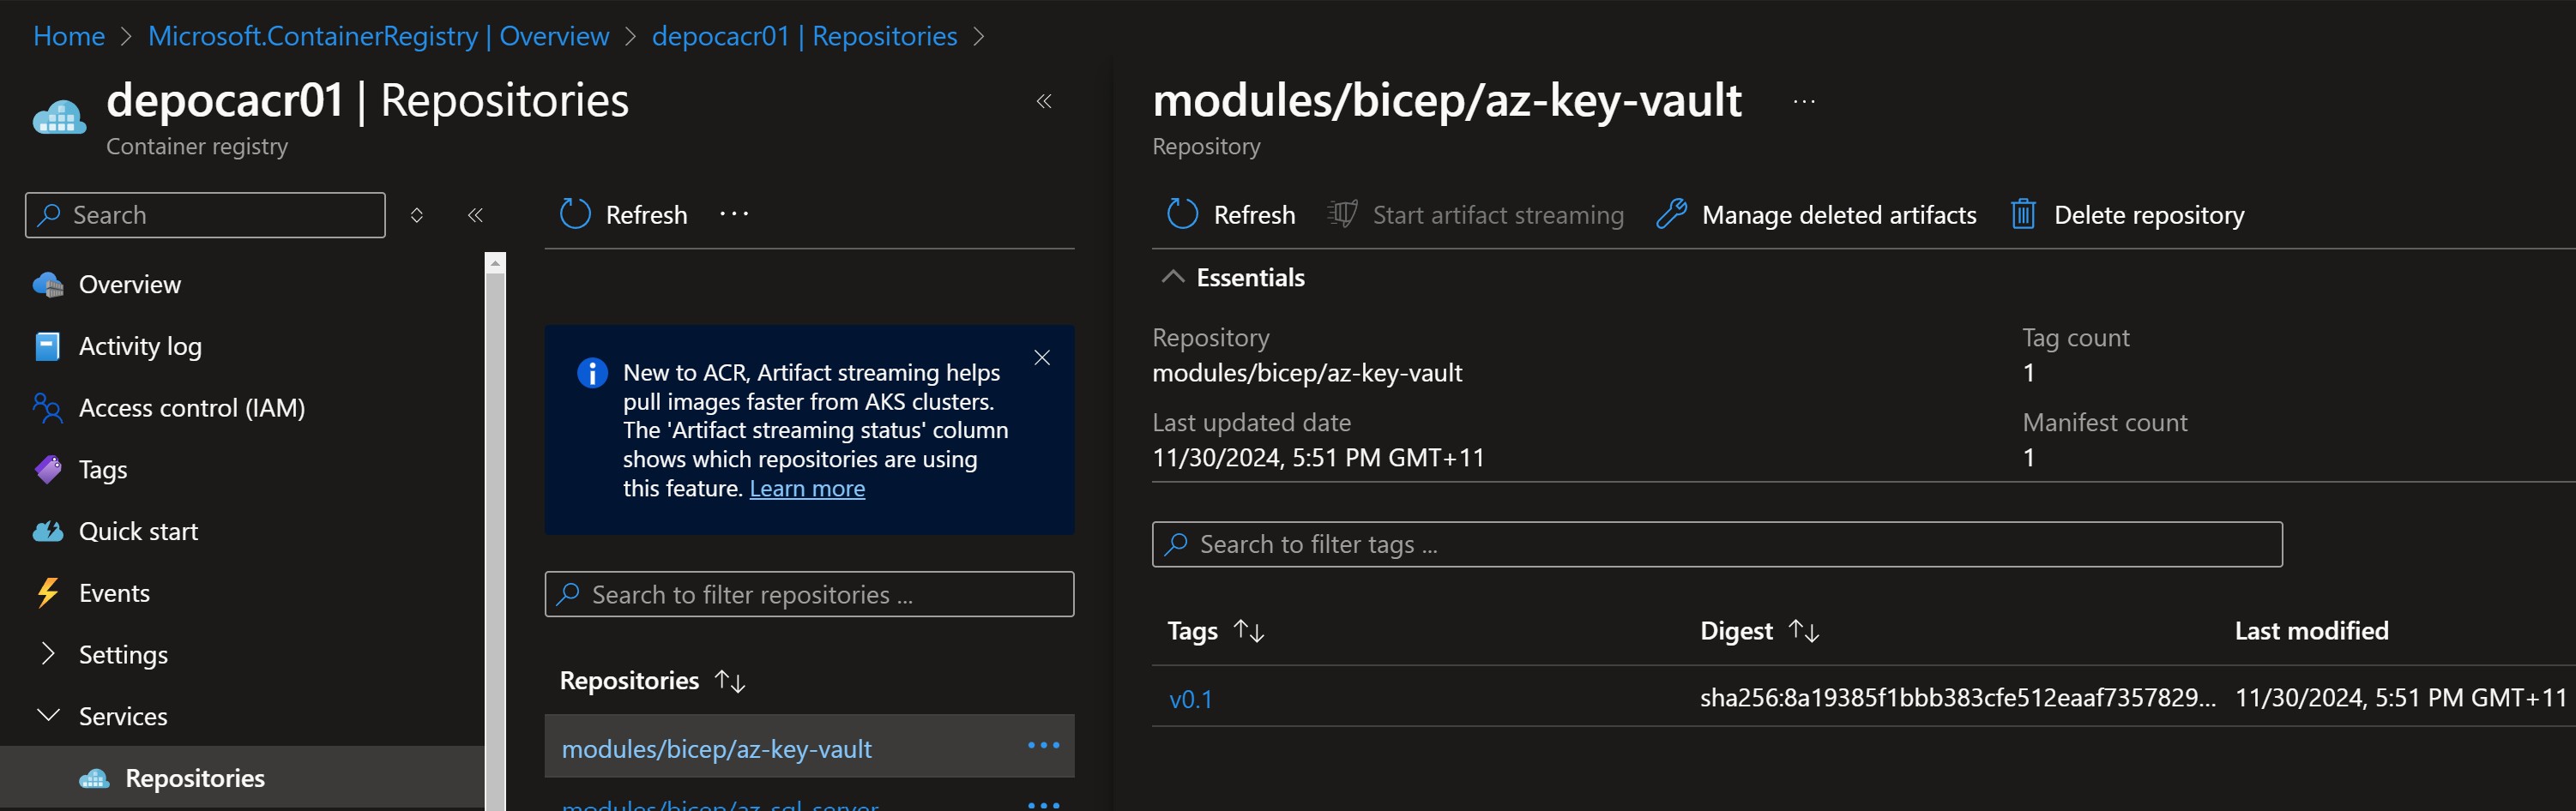Open more options next to repository title
Screen dimensions: 2576x811
1804,101
